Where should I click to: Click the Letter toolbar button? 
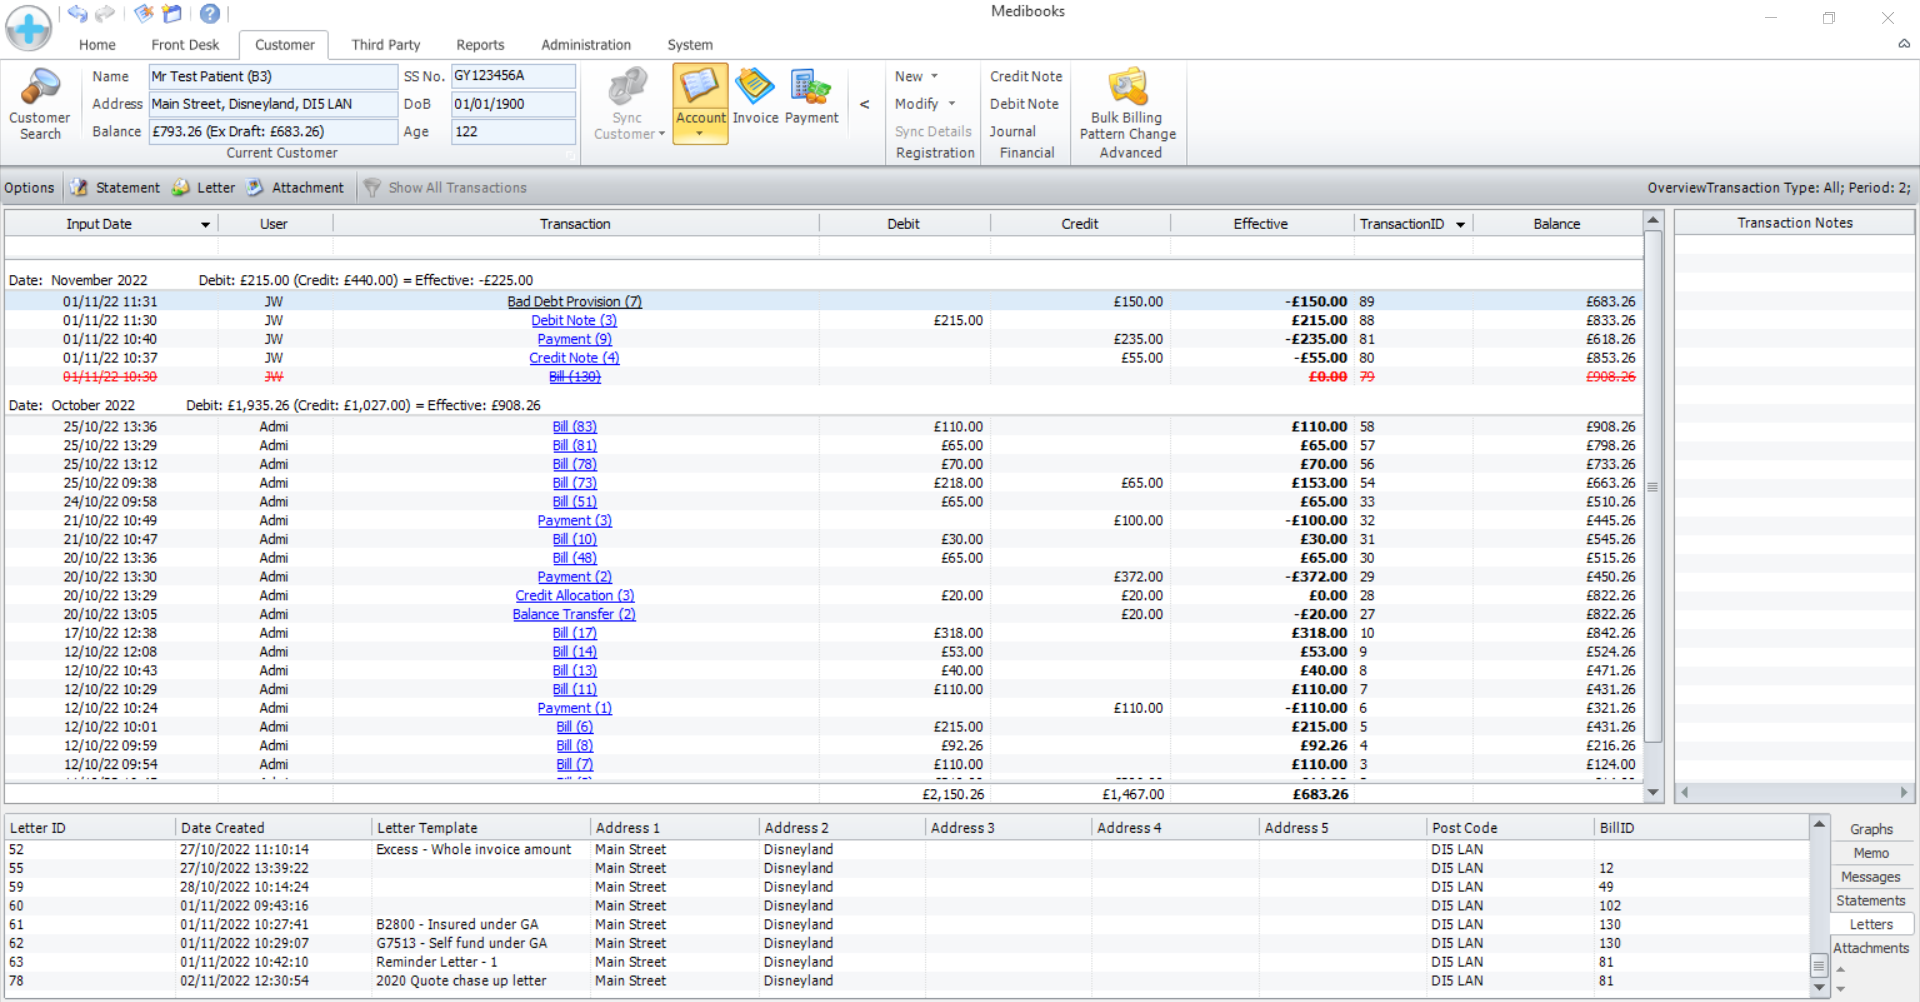click(204, 188)
